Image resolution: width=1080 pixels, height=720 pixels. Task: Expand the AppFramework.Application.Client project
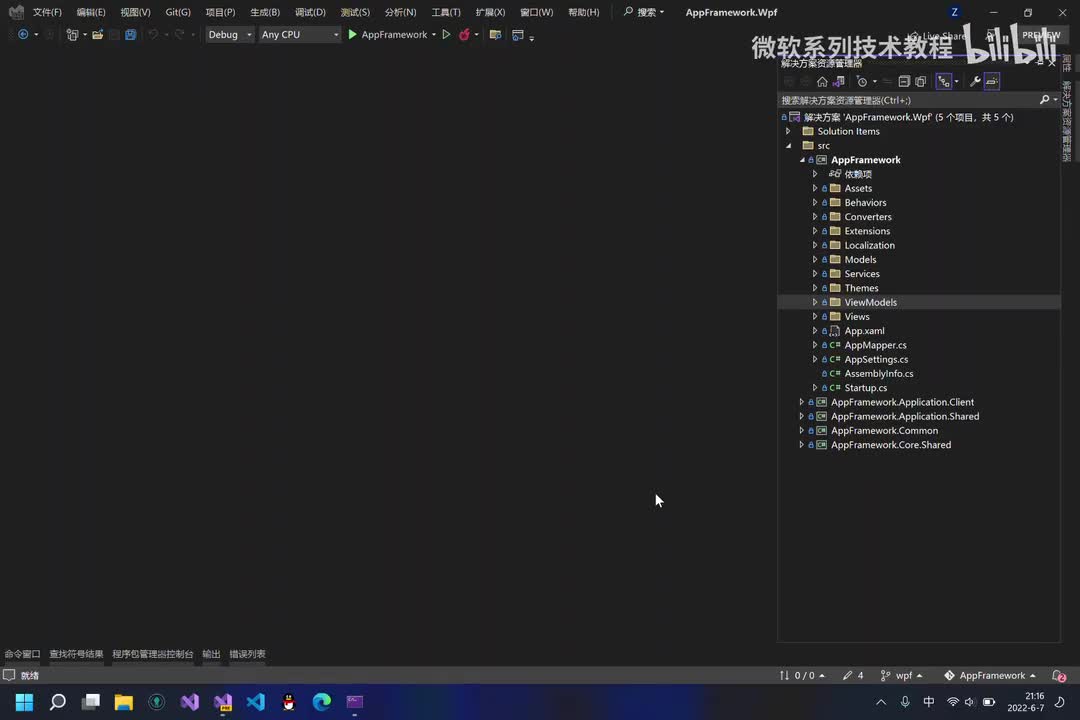(802, 402)
